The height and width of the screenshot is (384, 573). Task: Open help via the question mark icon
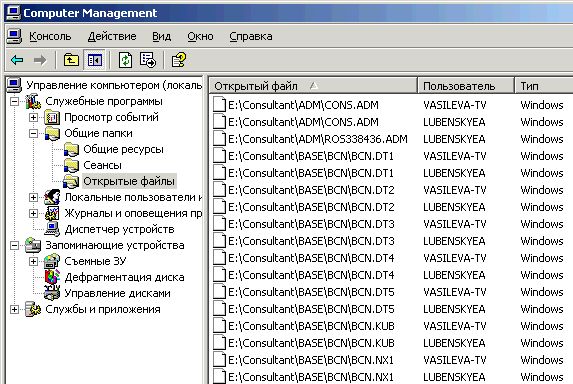tap(179, 60)
